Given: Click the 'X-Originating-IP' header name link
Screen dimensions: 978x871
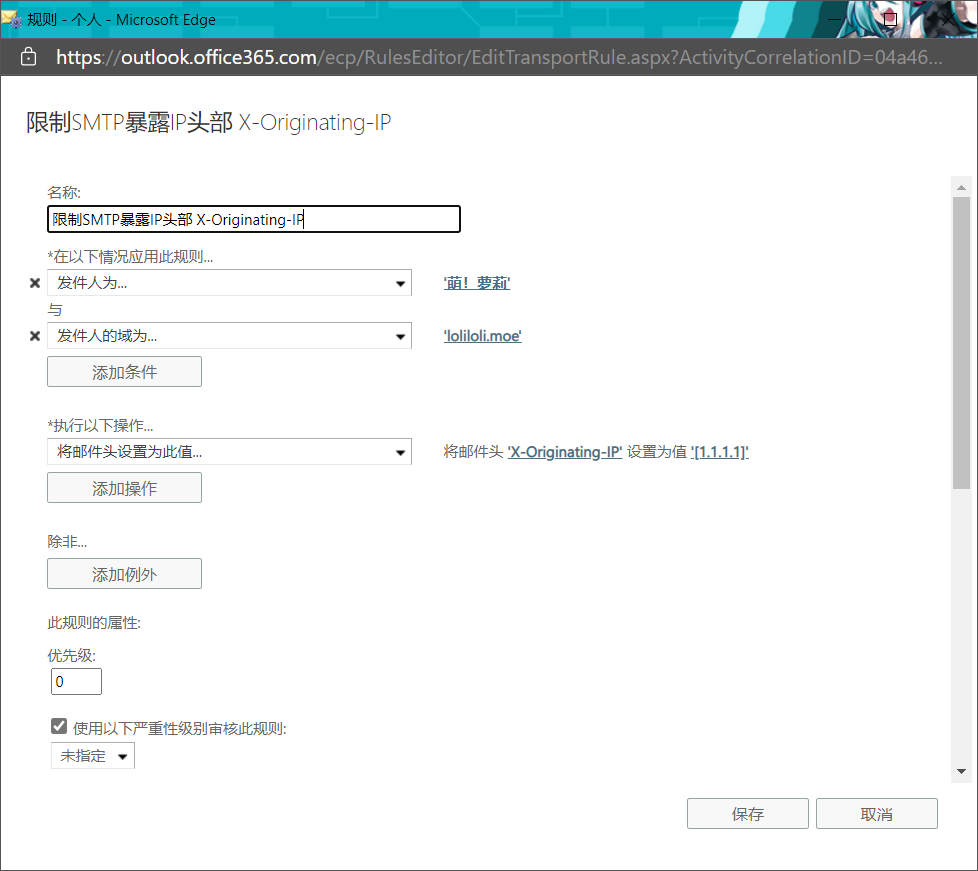Looking at the screenshot, I should pyautogui.click(x=565, y=452).
